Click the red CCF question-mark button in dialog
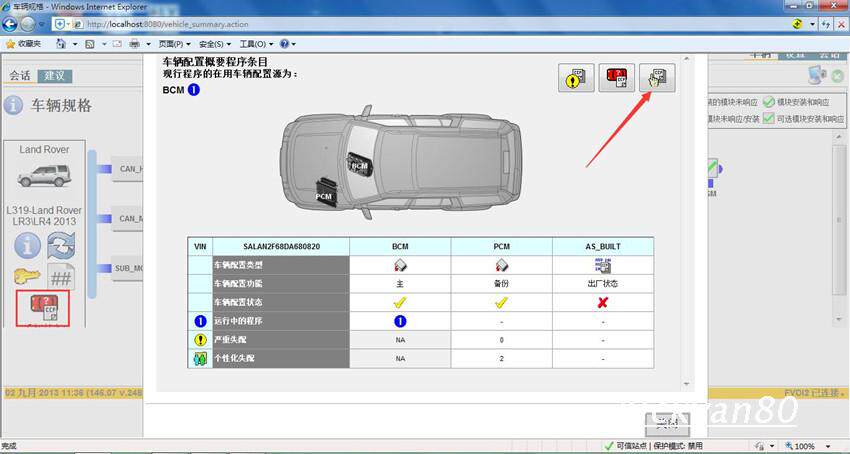This screenshot has width=850, height=454. tap(616, 78)
